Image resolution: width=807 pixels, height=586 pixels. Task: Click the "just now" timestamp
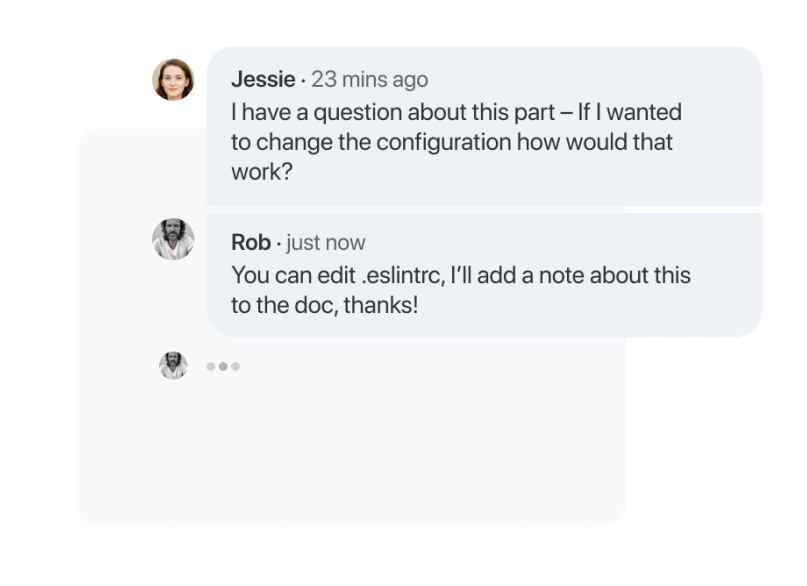coord(325,243)
